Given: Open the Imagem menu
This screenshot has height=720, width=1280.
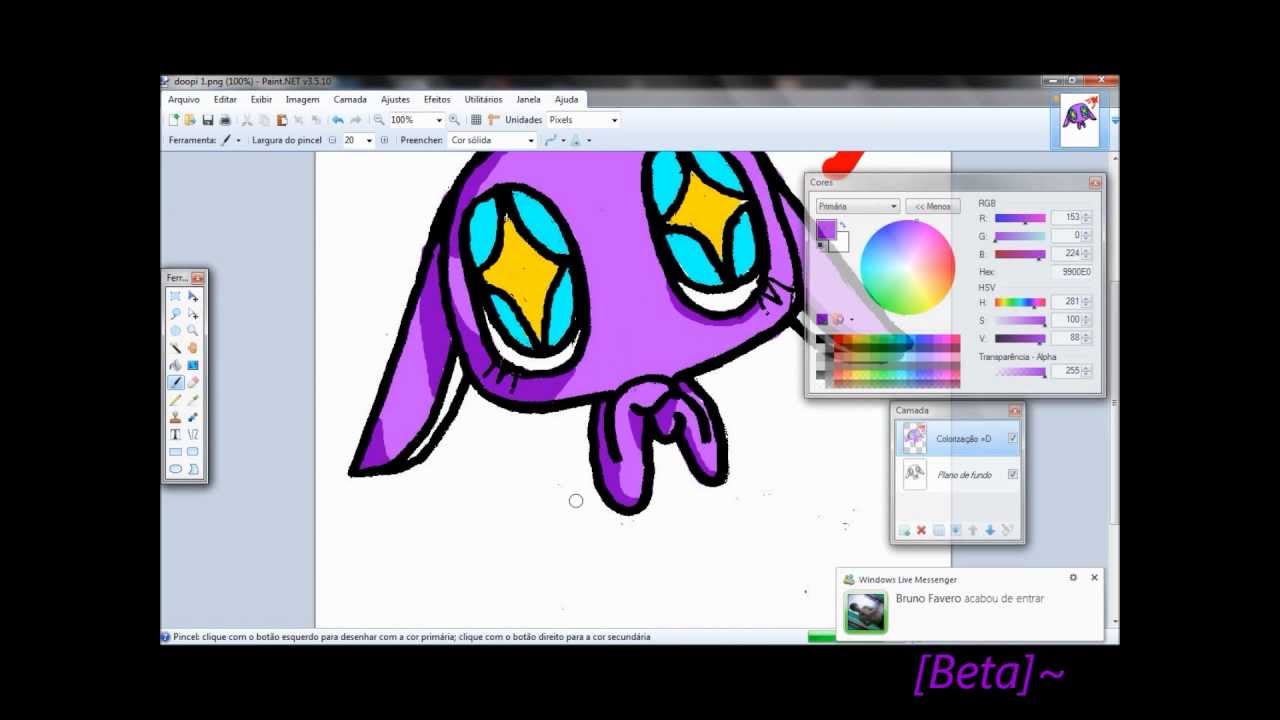Looking at the screenshot, I should coord(302,100).
